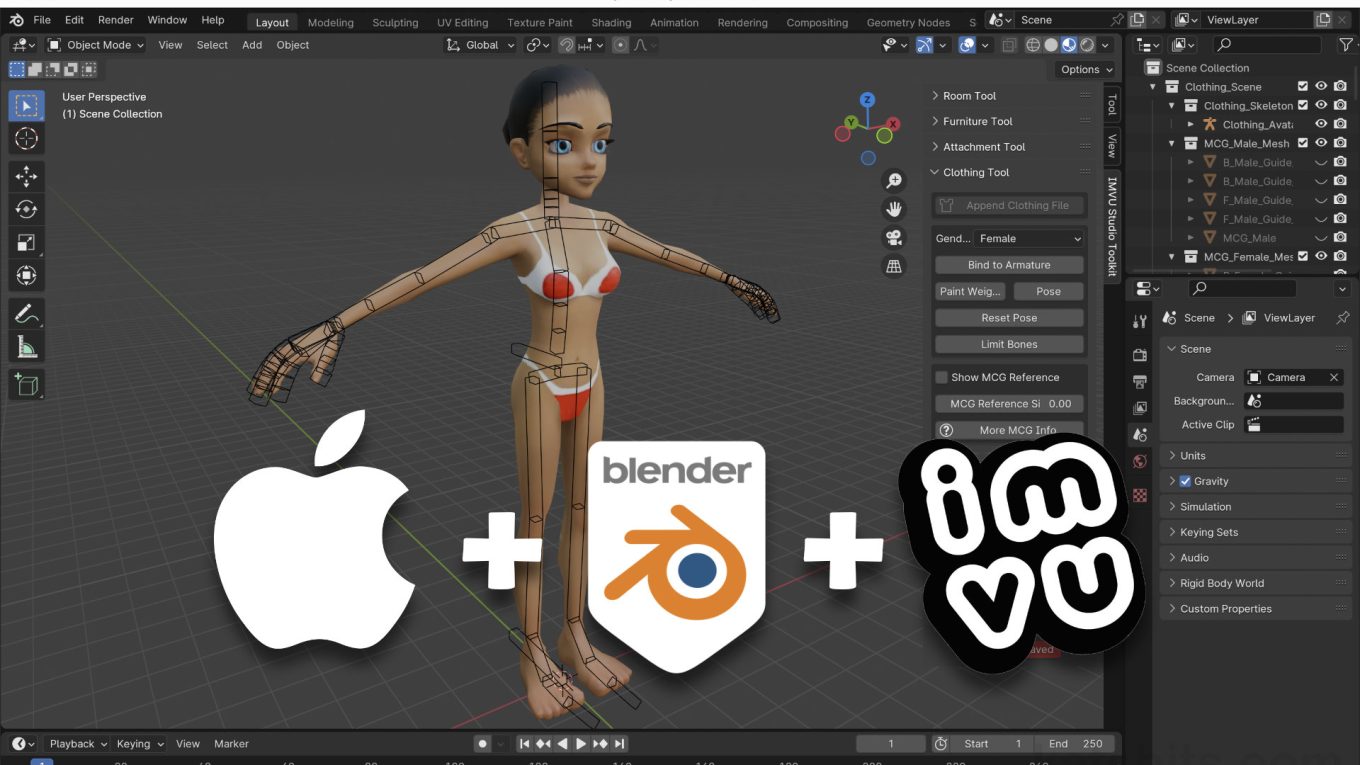Toggle eye icon of the Clothing_Avatar row

click(1321, 124)
